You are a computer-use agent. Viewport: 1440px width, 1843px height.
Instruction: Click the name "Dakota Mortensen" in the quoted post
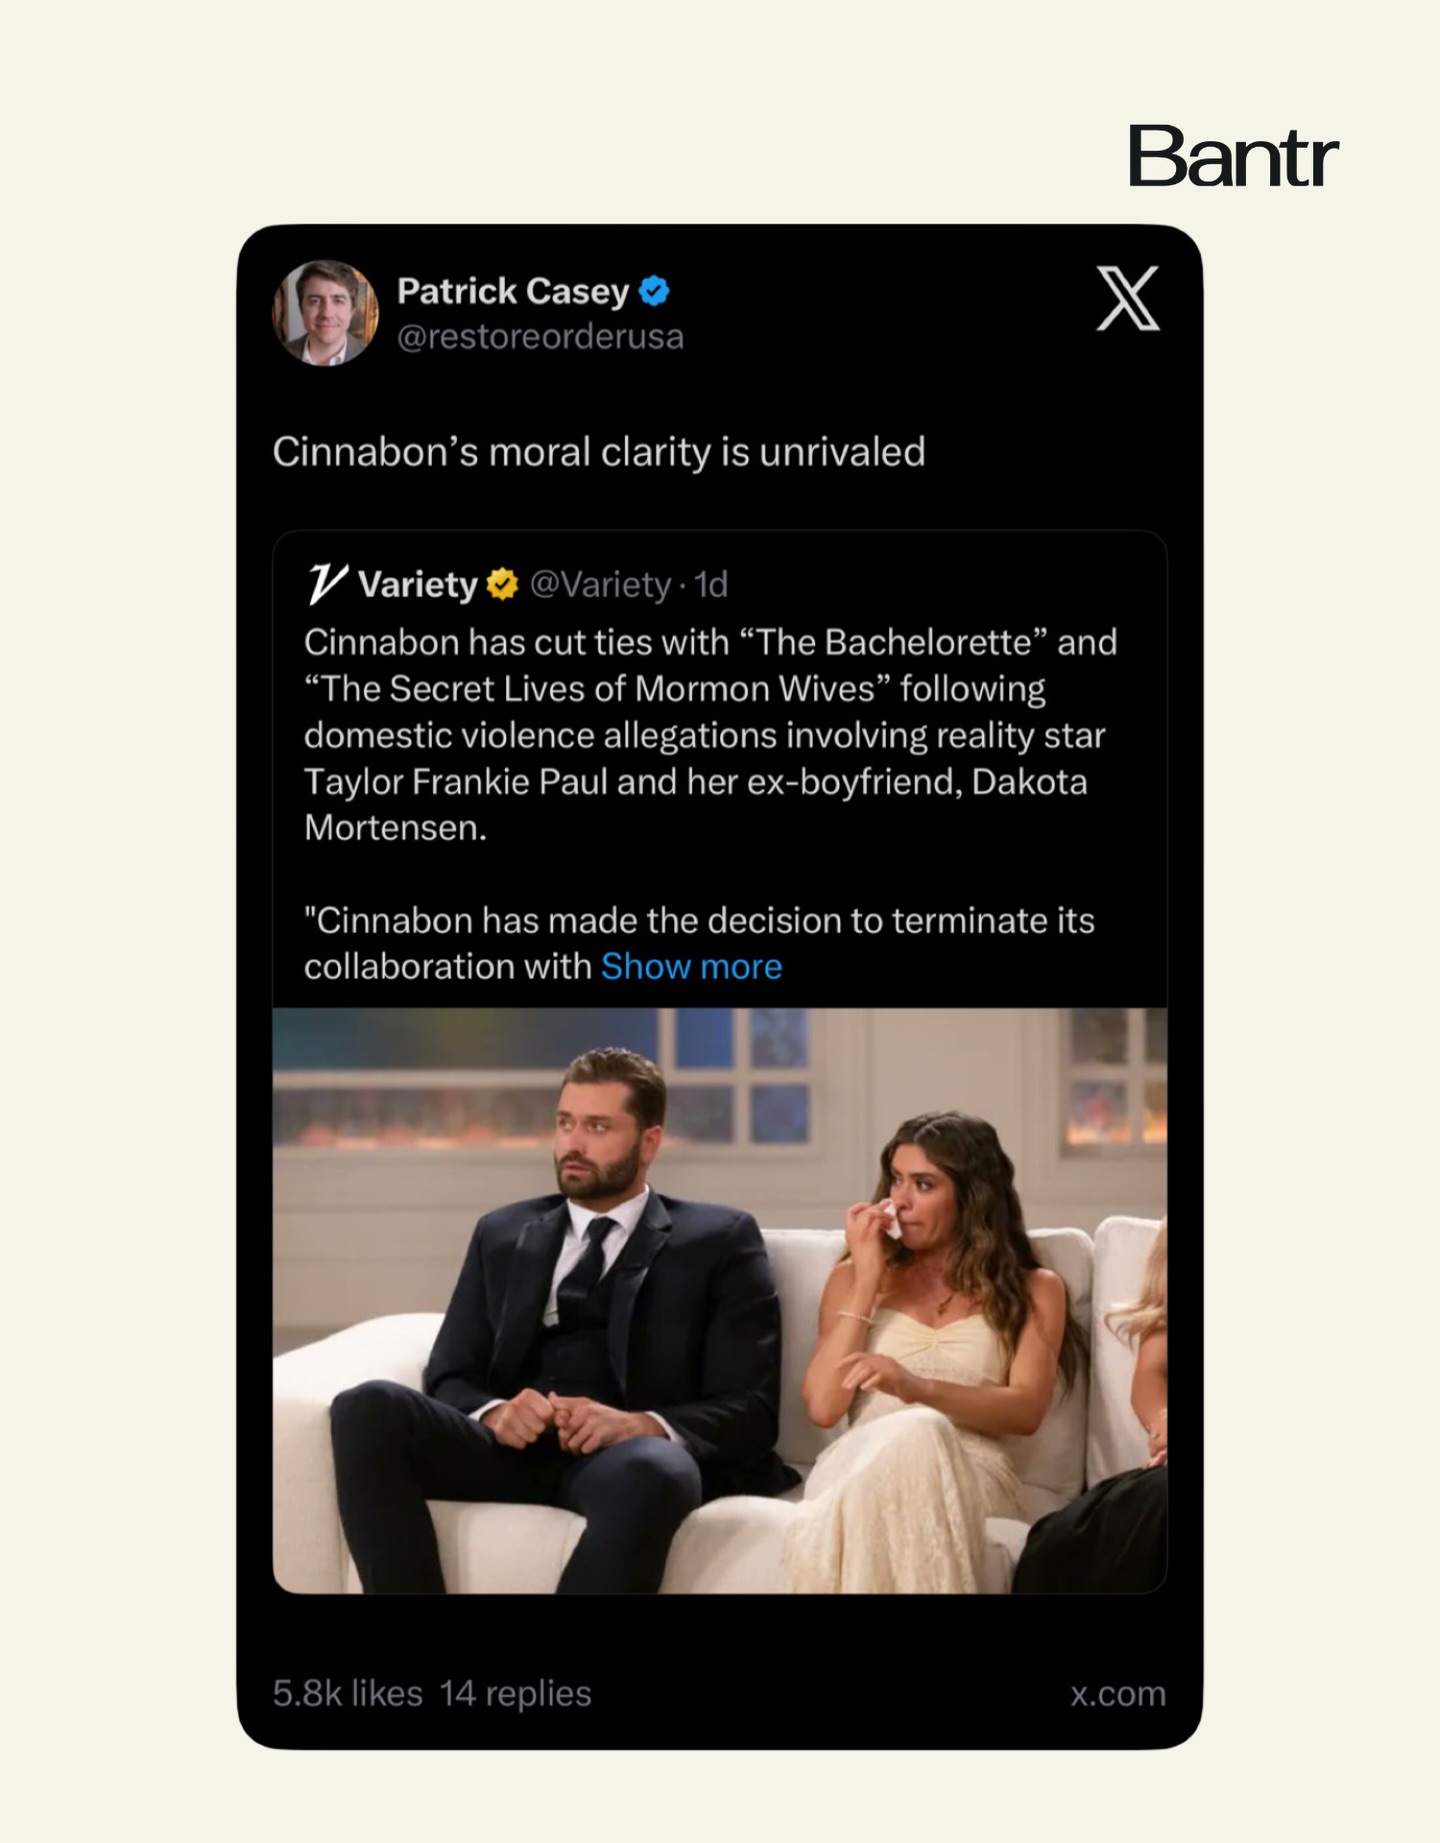click(x=1029, y=782)
